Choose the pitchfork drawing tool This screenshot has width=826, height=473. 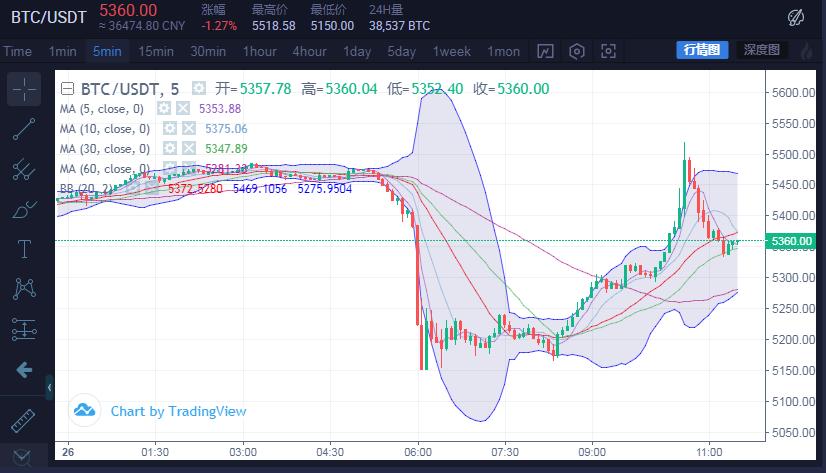(25, 169)
